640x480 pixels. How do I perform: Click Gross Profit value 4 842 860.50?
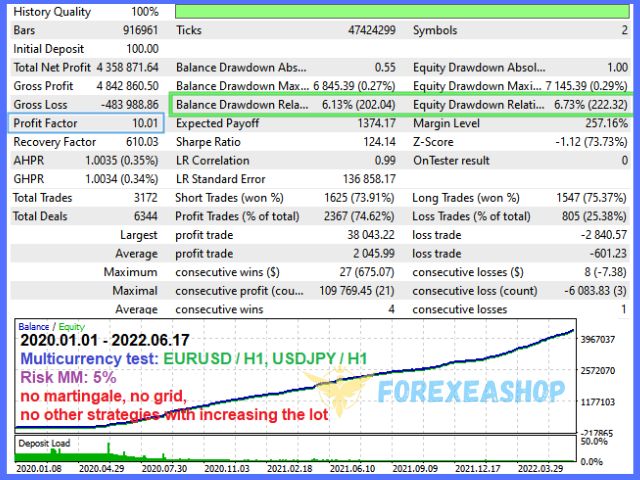click(127, 86)
